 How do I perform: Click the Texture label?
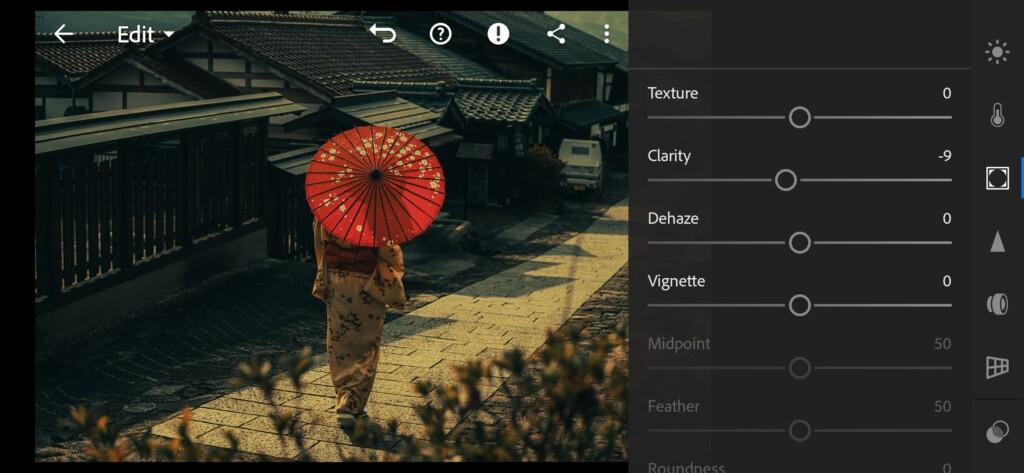tap(673, 93)
